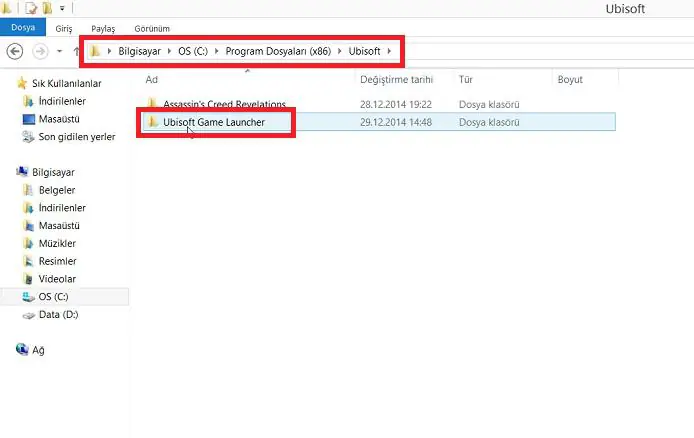Select Assassin's Creed Revelations folder name
This screenshot has height=438, width=694.
[x=224, y=104]
